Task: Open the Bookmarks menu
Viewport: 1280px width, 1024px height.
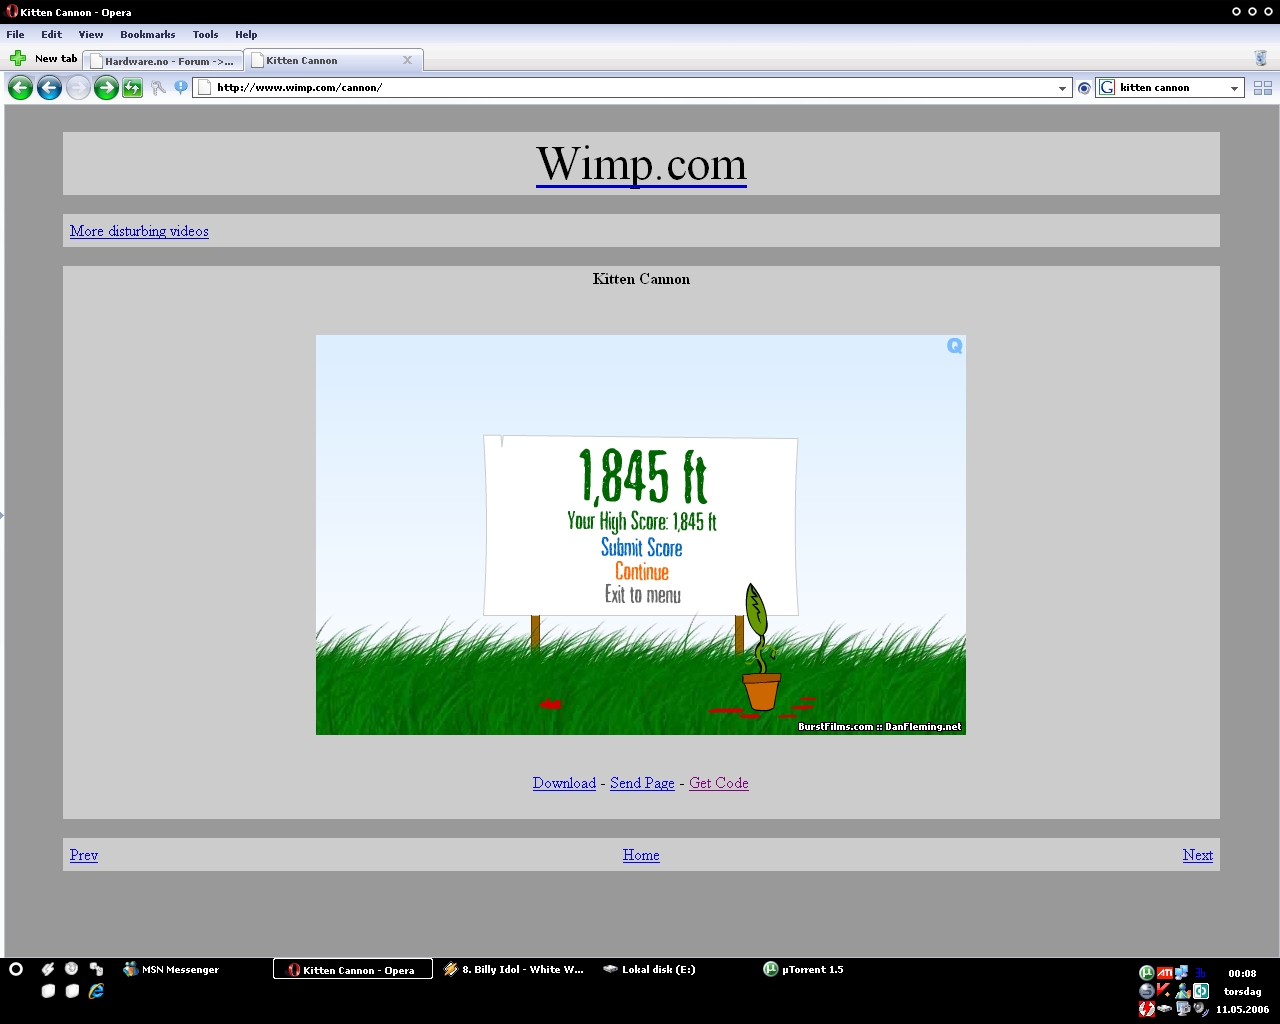Action: coord(147,34)
